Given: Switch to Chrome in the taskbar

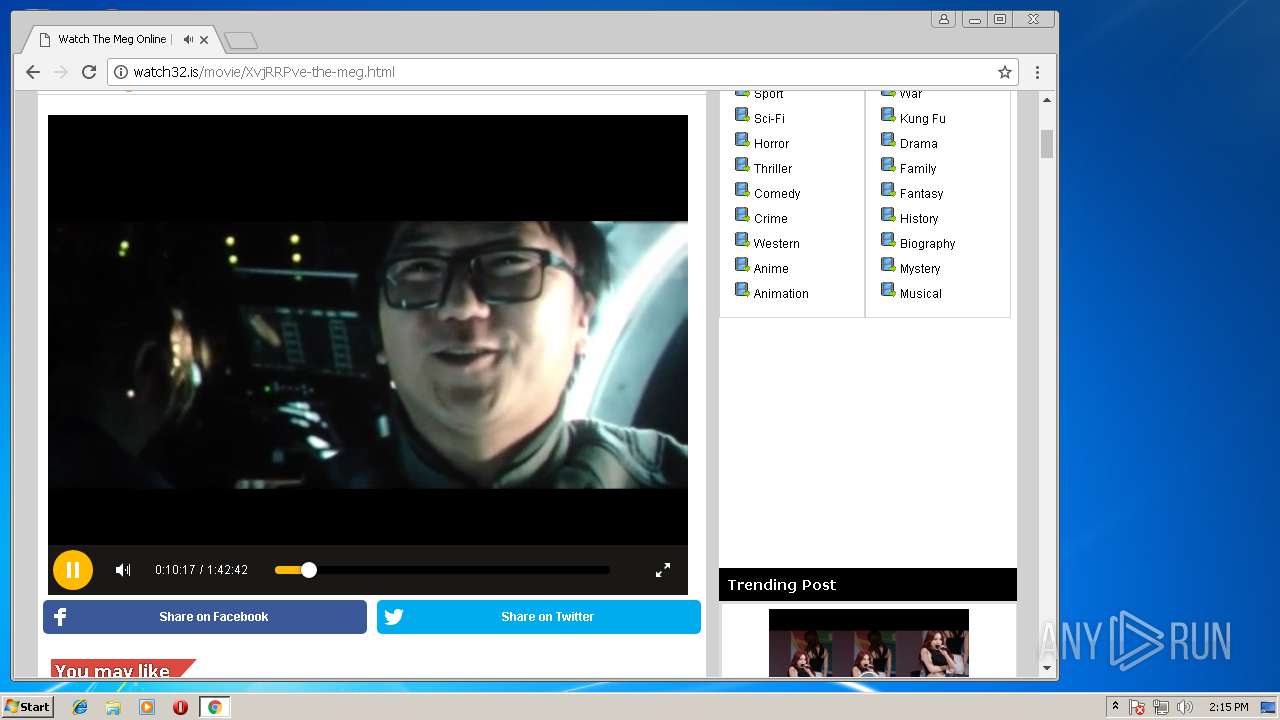Looking at the screenshot, I should tap(214, 707).
